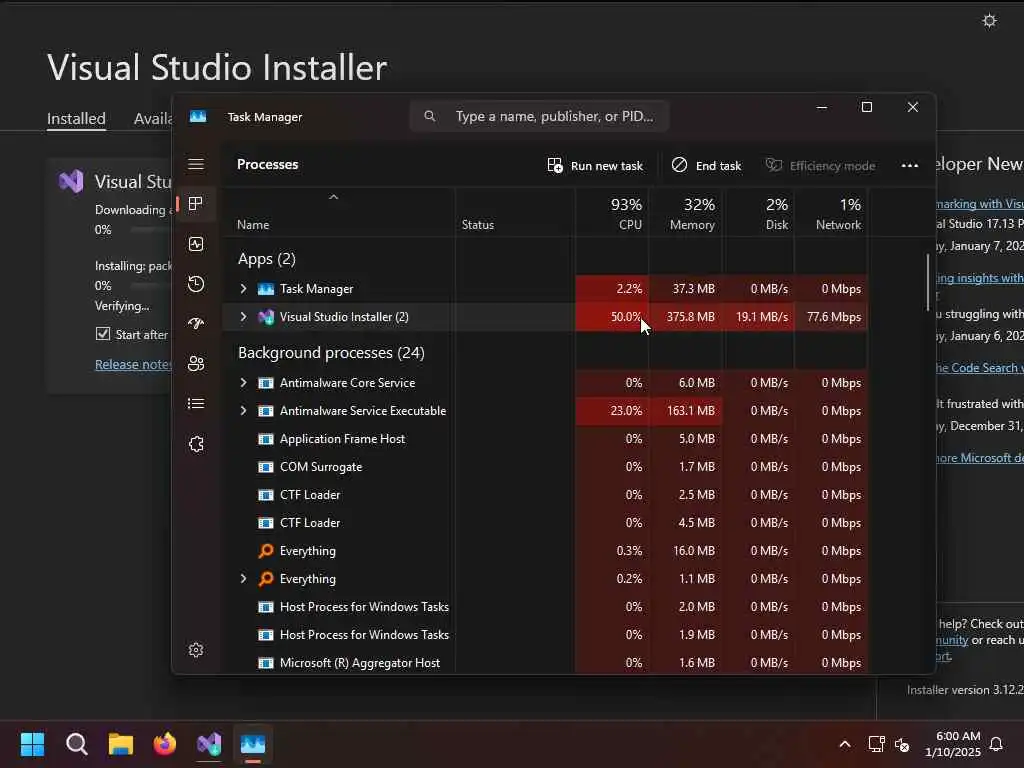Click the 375.8 MB memory cell
This screenshot has width=1024, height=768.
pos(685,317)
